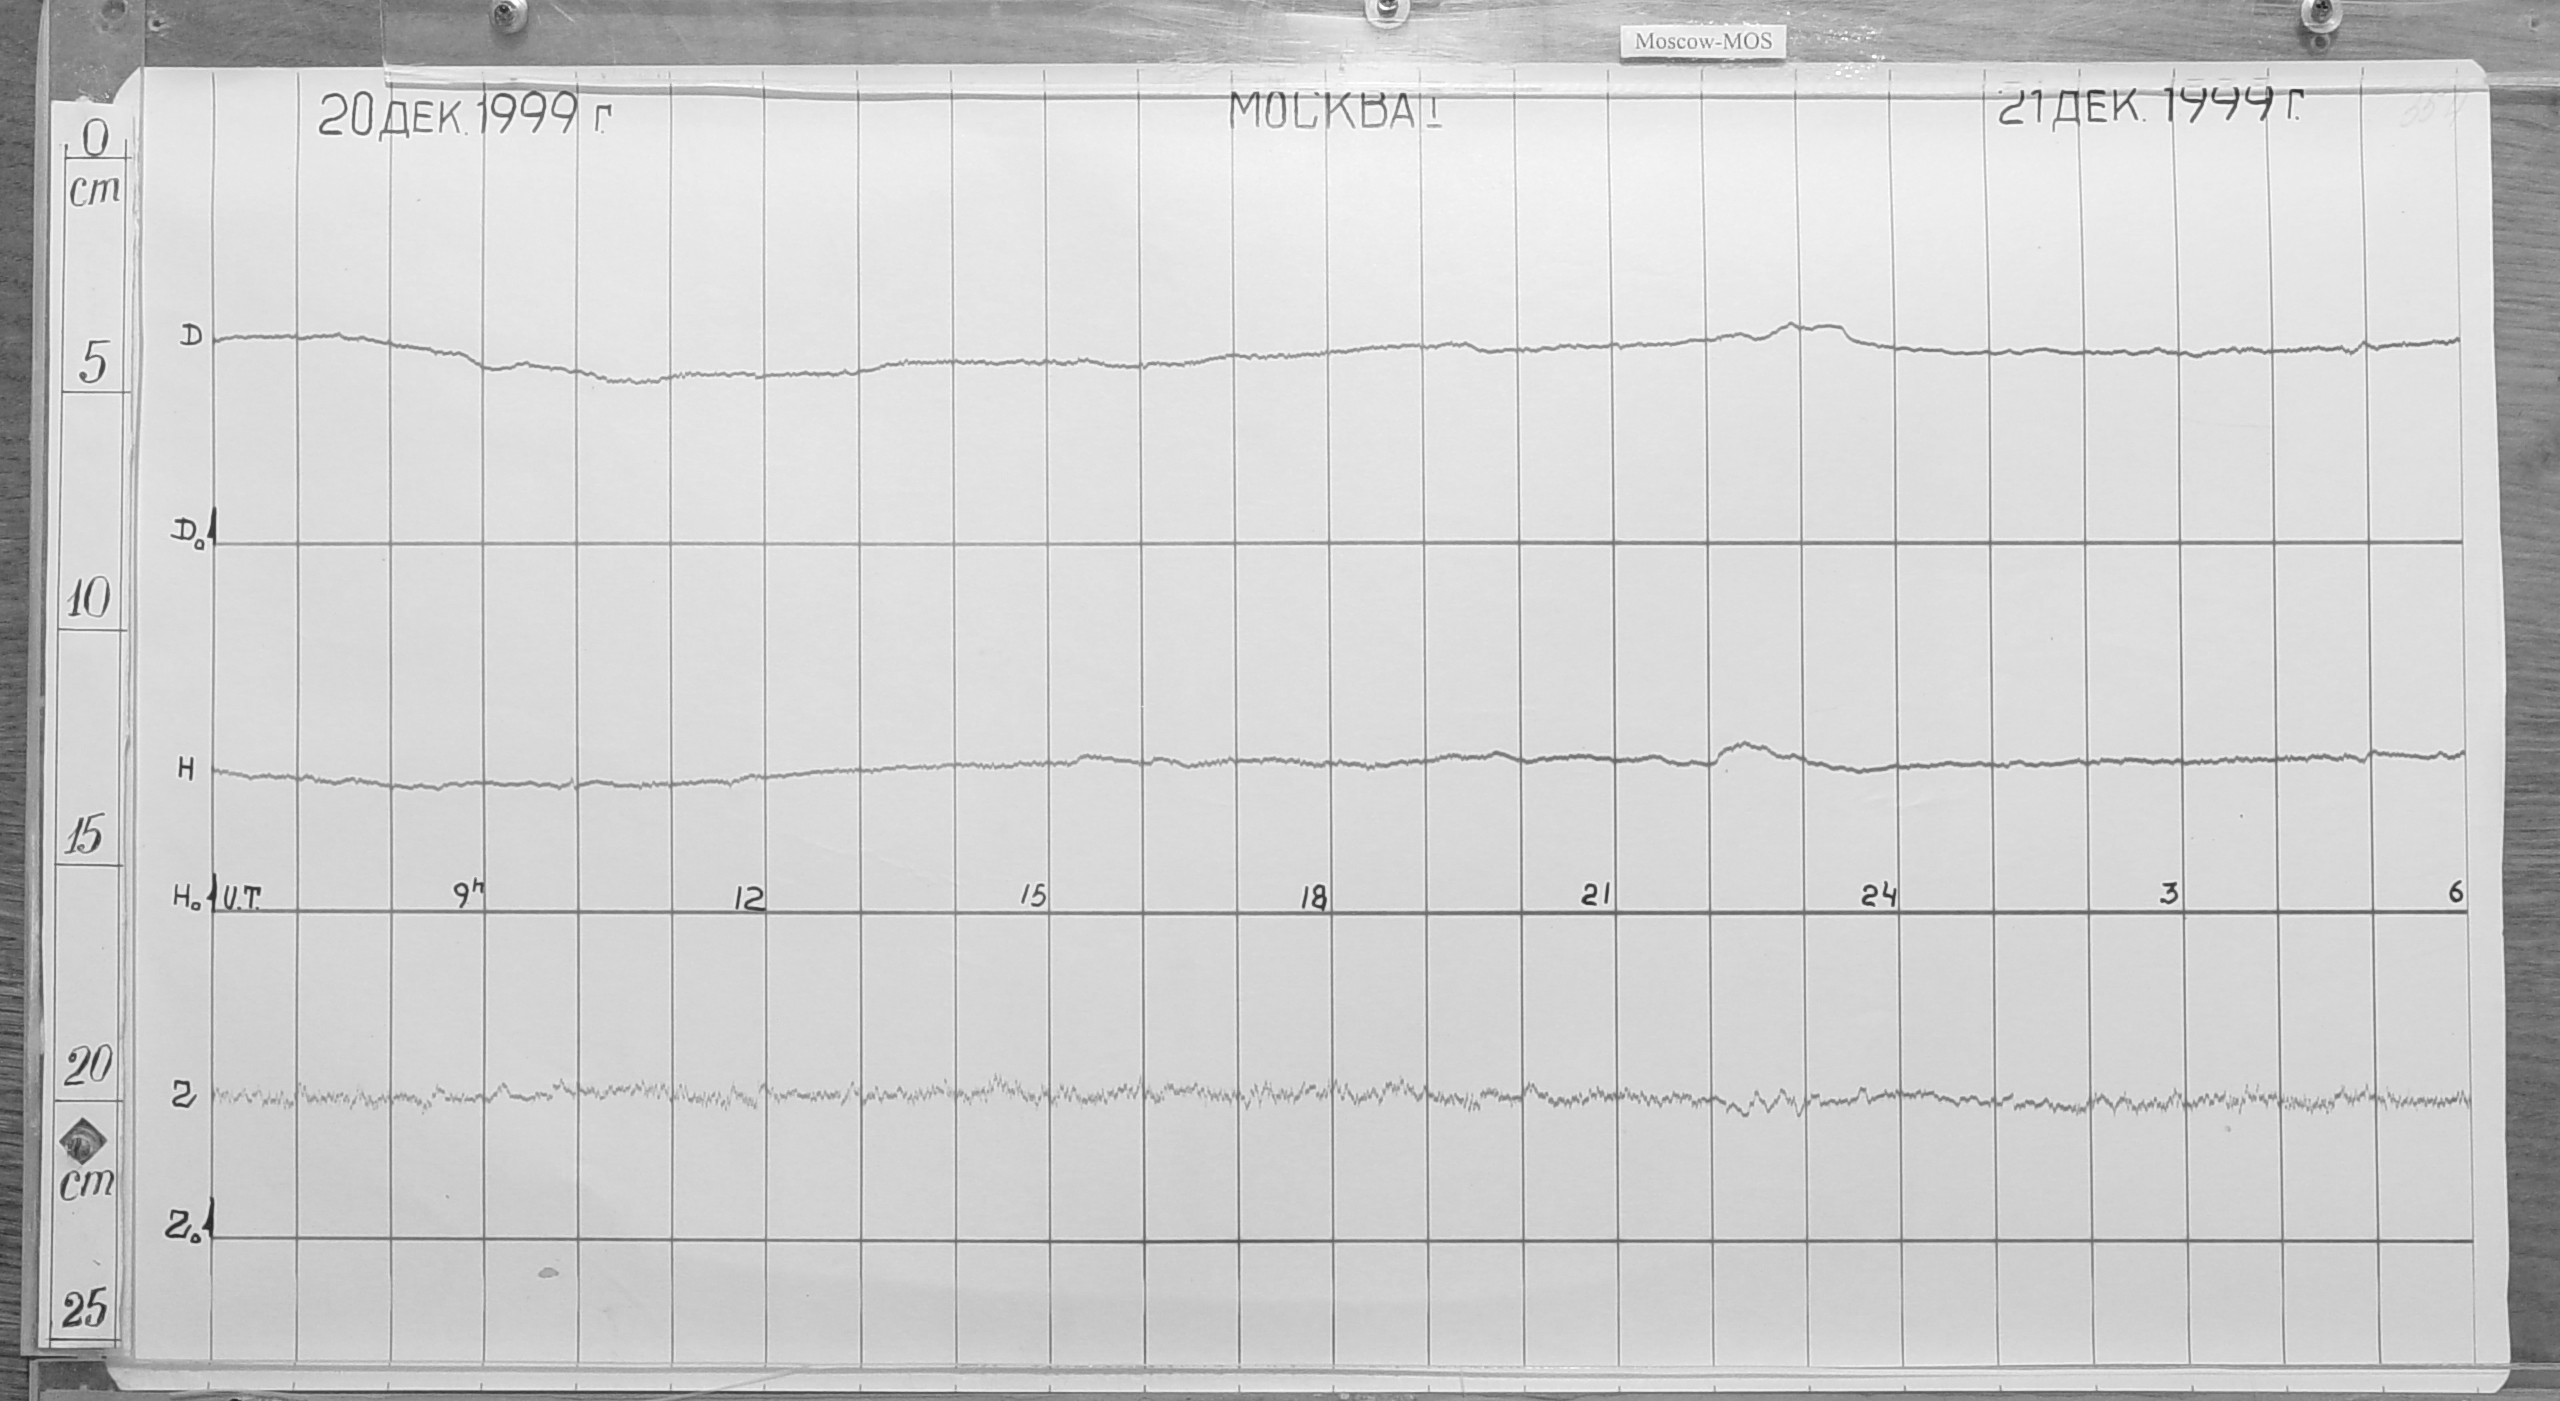Click the 24 hour marker

pyautogui.click(x=1878, y=896)
